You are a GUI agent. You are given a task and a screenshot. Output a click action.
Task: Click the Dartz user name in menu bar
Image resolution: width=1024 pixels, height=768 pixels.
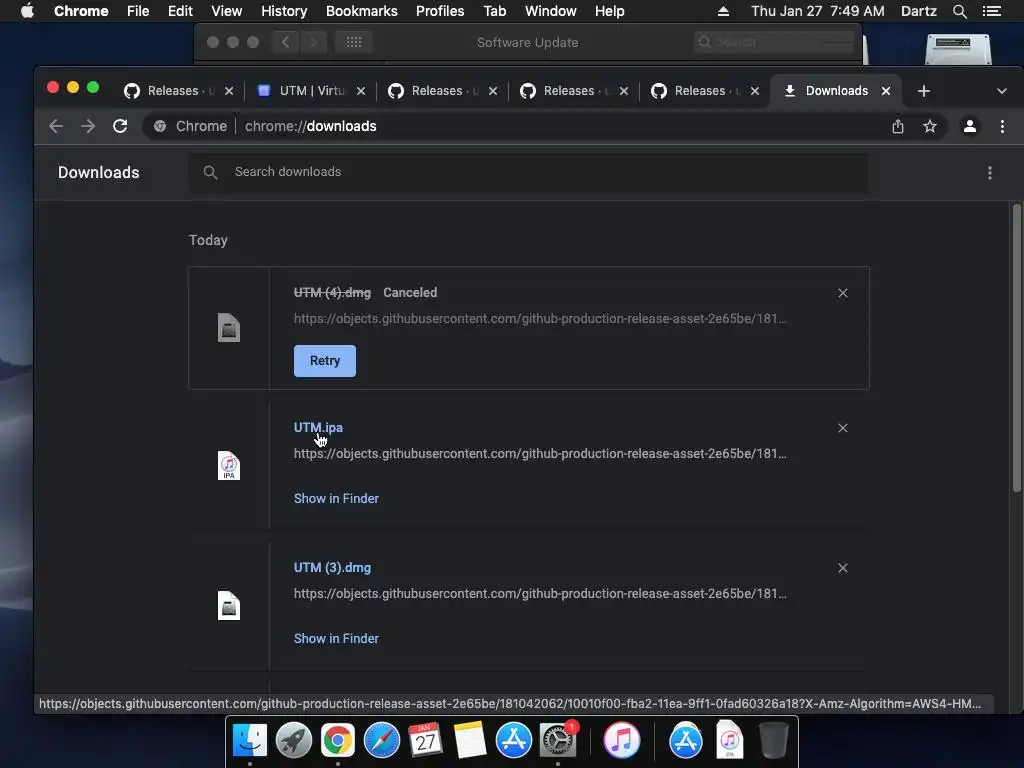point(918,11)
